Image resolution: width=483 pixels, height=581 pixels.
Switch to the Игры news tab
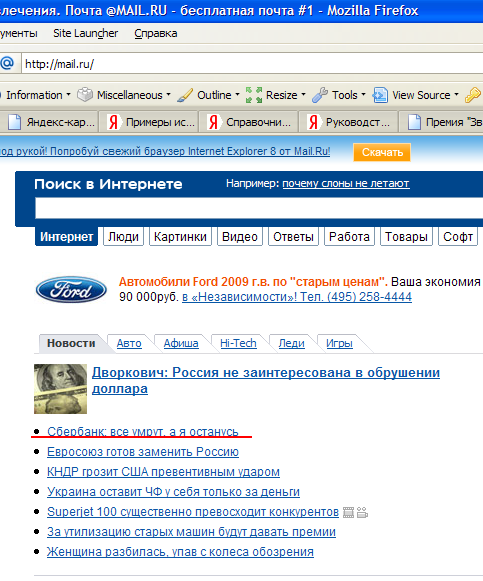[339, 343]
